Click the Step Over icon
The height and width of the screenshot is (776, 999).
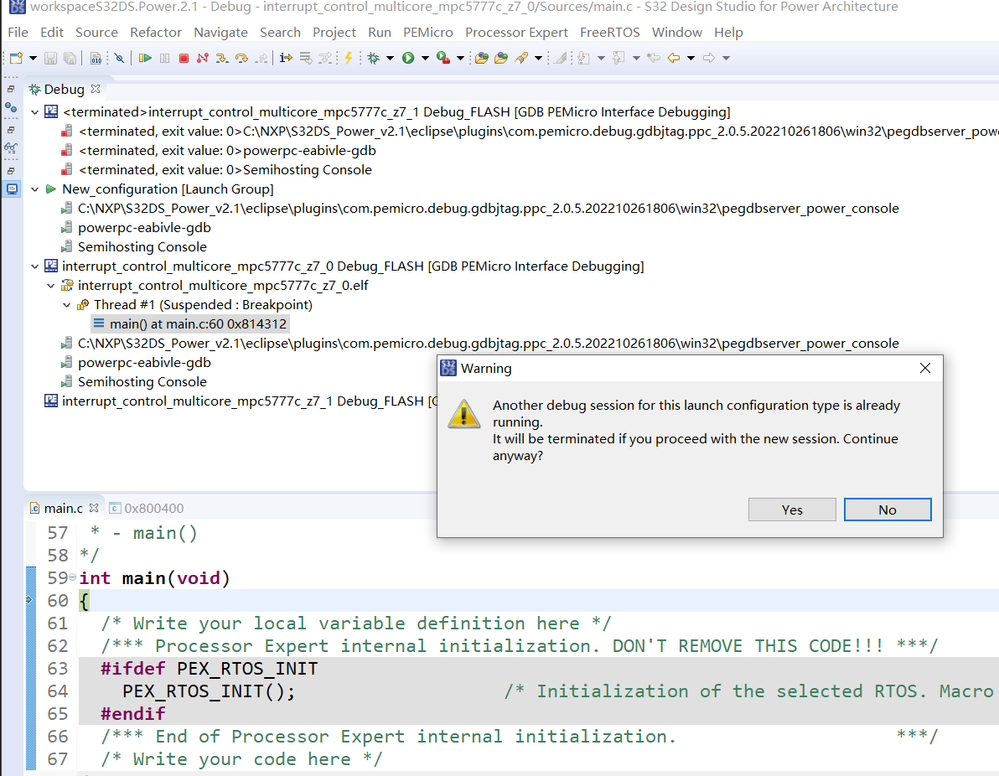[241, 58]
